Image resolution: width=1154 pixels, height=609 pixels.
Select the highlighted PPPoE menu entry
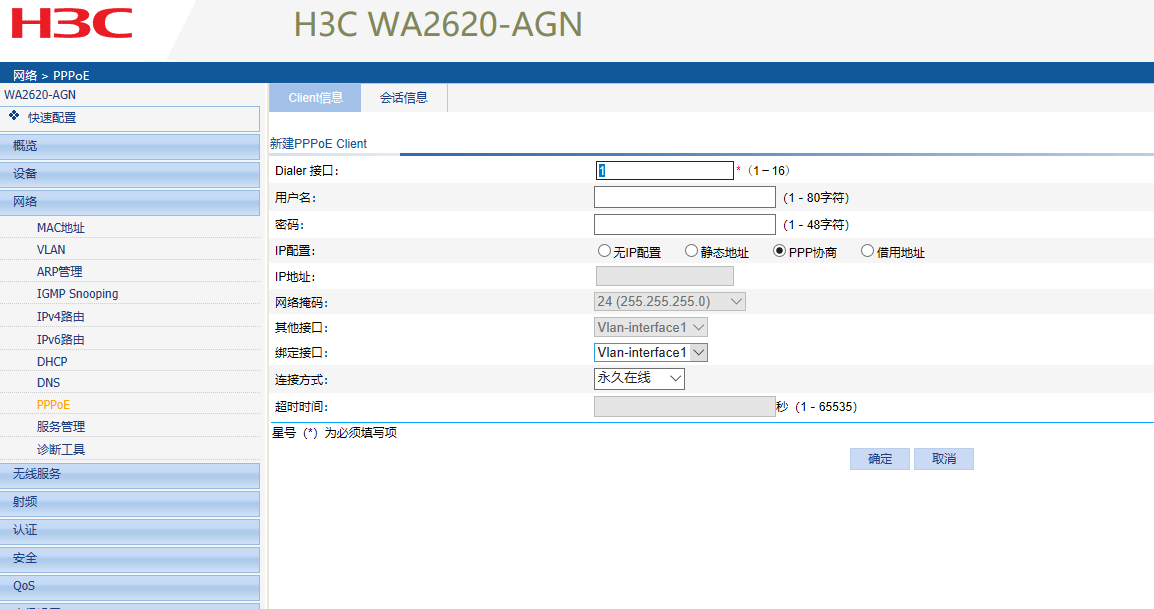pyautogui.click(x=53, y=405)
